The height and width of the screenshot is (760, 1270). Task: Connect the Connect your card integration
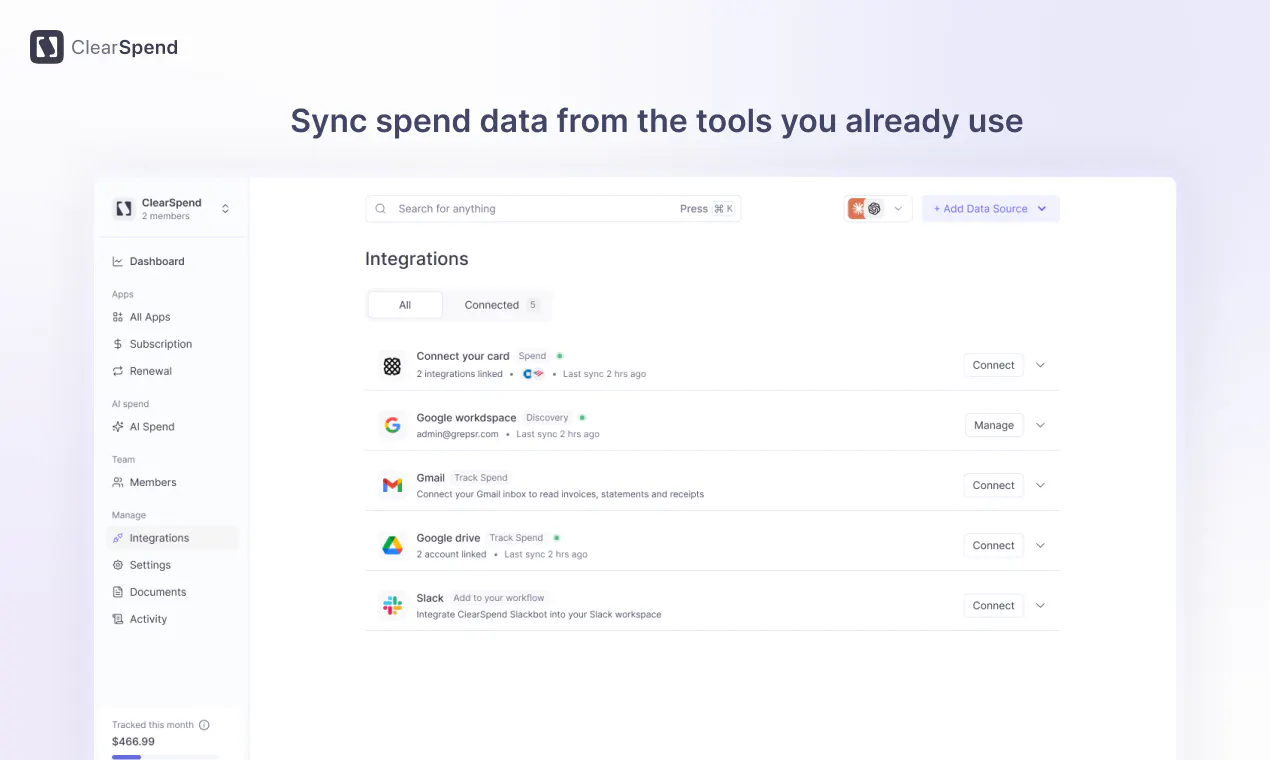pos(994,365)
